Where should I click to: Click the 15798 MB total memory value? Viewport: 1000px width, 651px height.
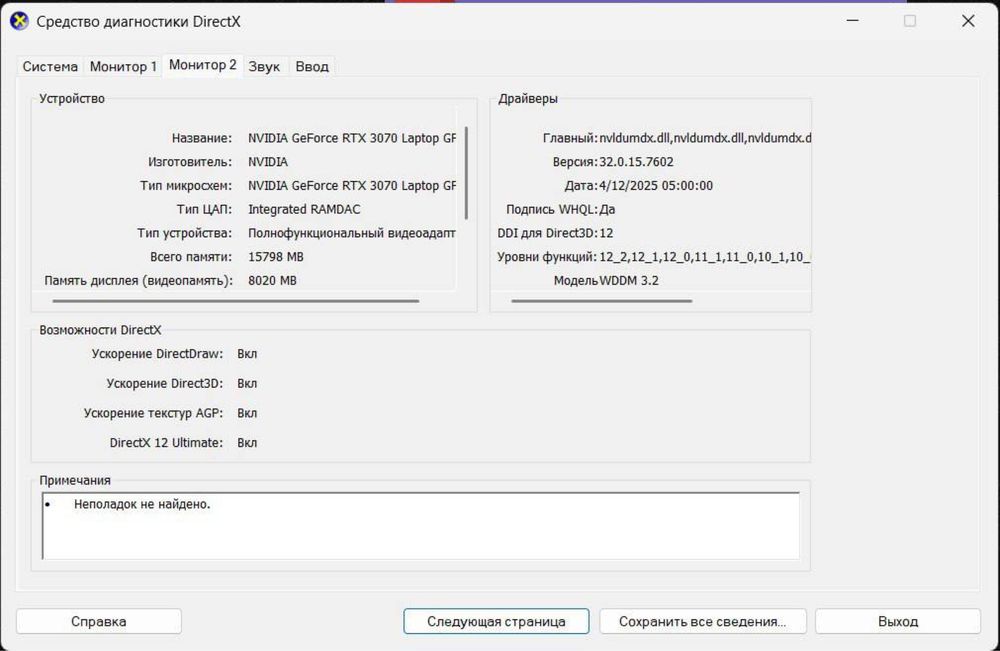point(276,257)
